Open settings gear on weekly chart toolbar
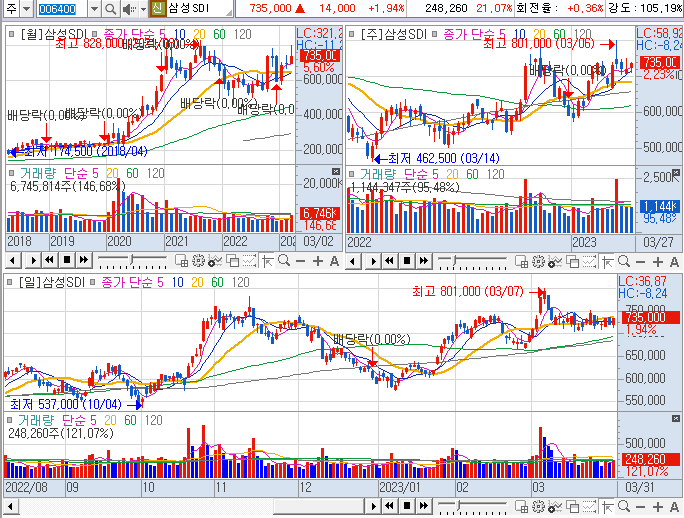Image resolution: width=684 pixels, height=518 pixels. 539,261
